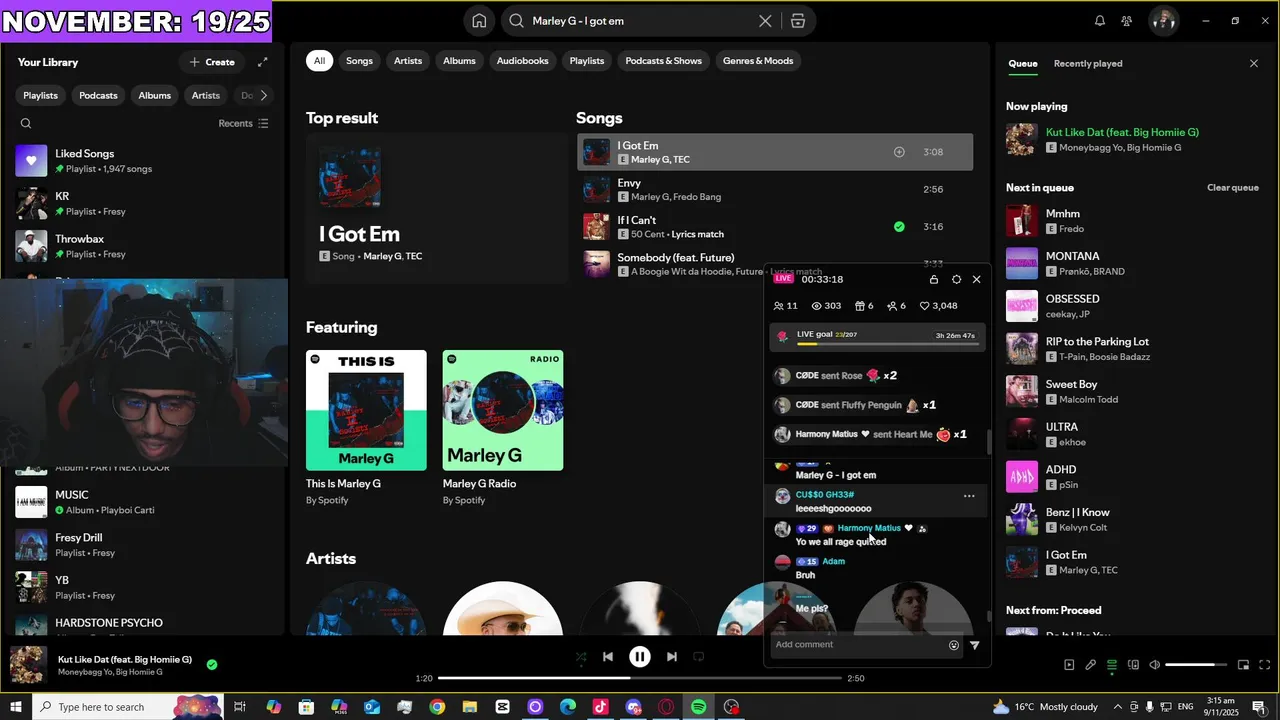
Task: Mute the volume speaker icon
Action: coord(1155,665)
